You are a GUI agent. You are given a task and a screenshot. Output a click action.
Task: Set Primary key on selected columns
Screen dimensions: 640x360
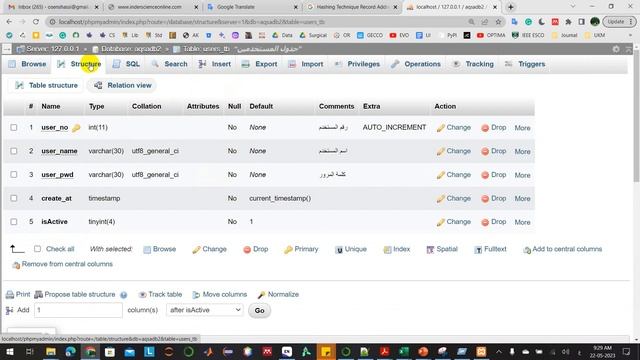click(301, 249)
